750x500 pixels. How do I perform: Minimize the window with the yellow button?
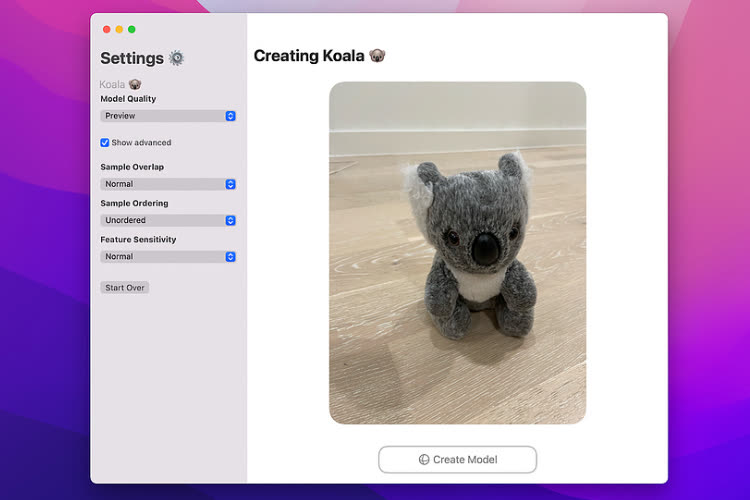coord(119,30)
